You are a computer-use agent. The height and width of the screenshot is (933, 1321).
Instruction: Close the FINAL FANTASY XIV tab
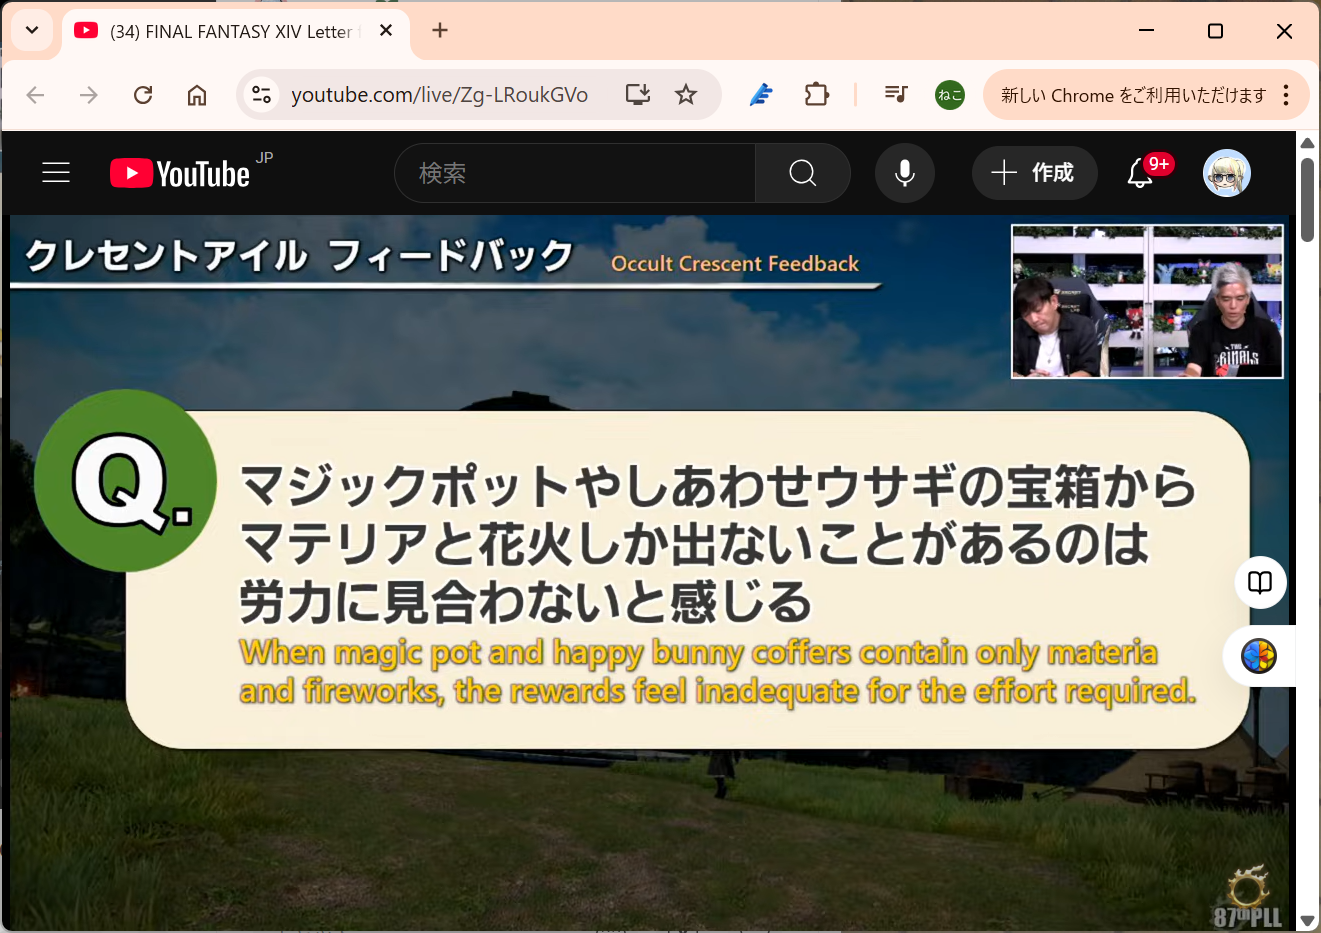coord(386,31)
